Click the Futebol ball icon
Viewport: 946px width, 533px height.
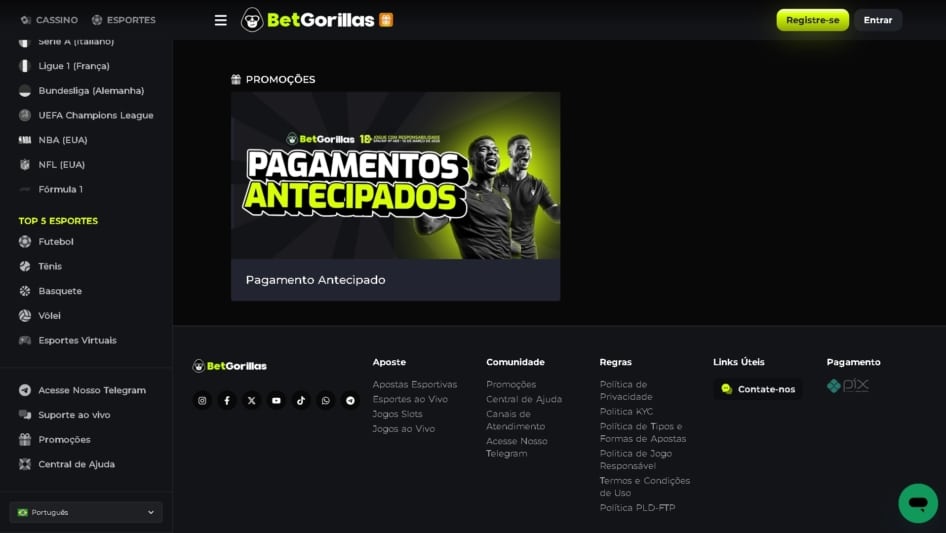pos(25,241)
